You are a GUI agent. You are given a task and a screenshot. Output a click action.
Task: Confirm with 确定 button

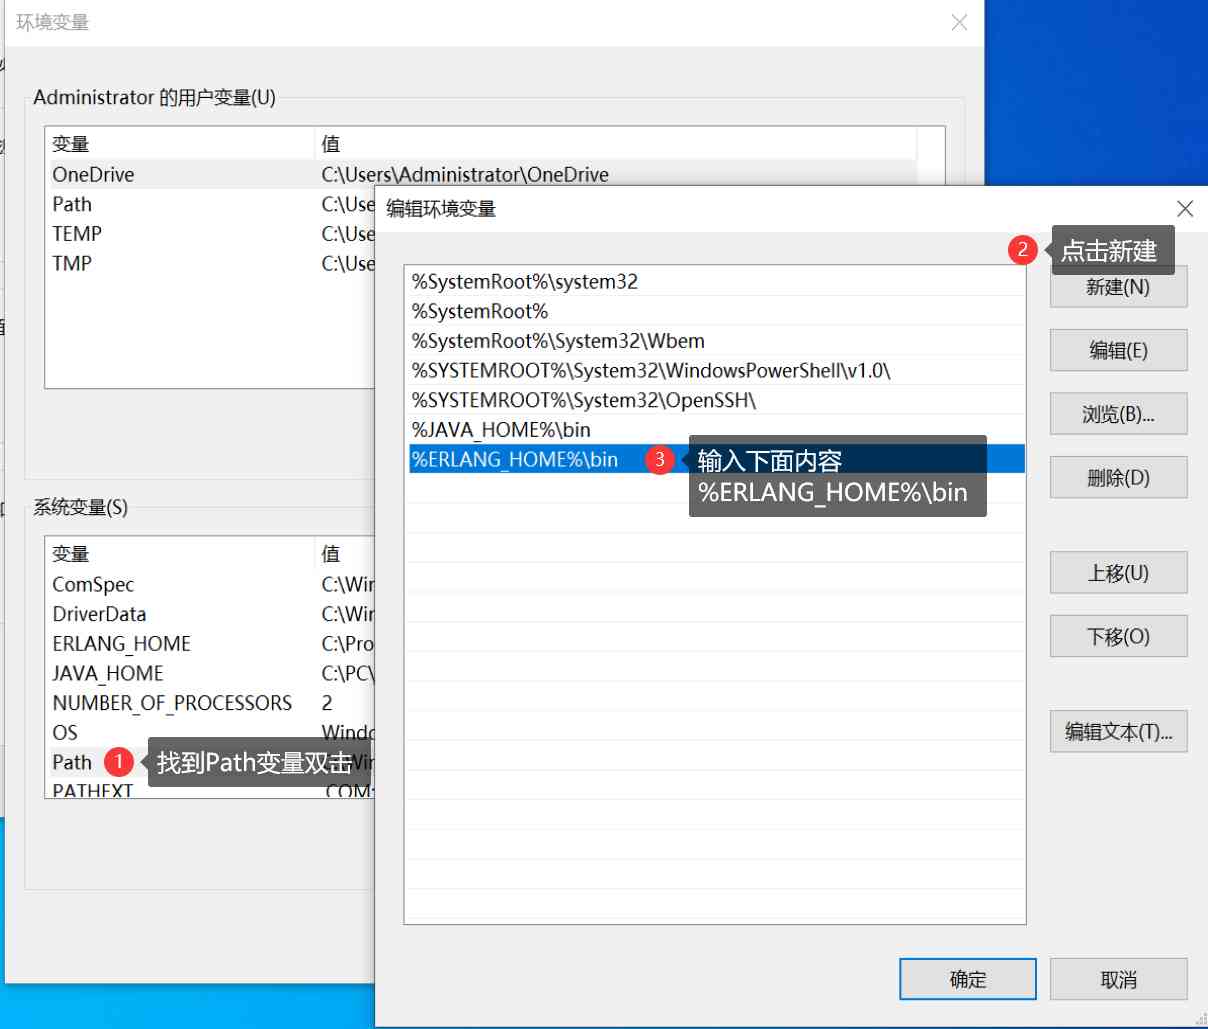pos(967,980)
